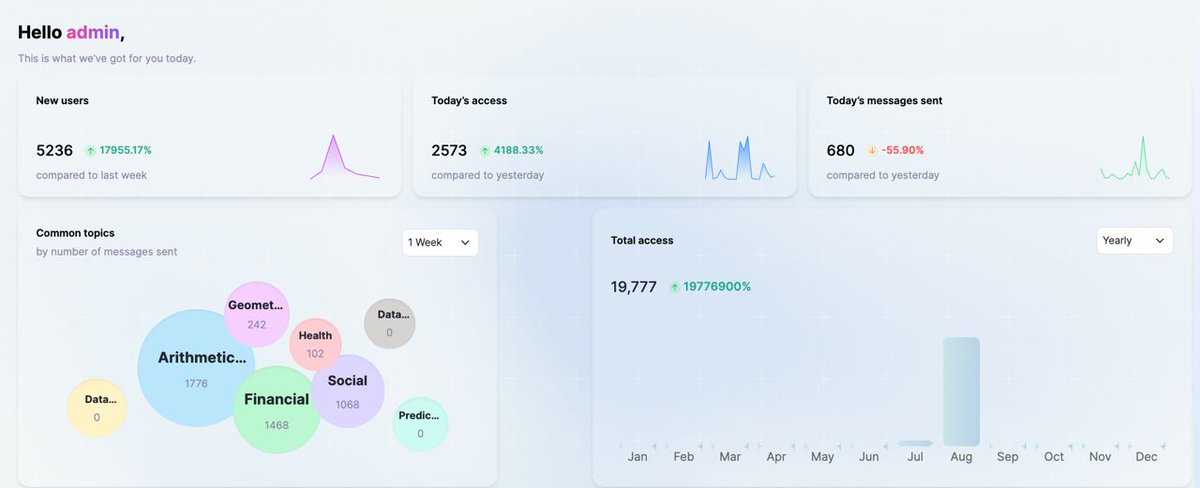Click the Today's access card title
The width and height of the screenshot is (1200, 488).
pyautogui.click(x=469, y=101)
